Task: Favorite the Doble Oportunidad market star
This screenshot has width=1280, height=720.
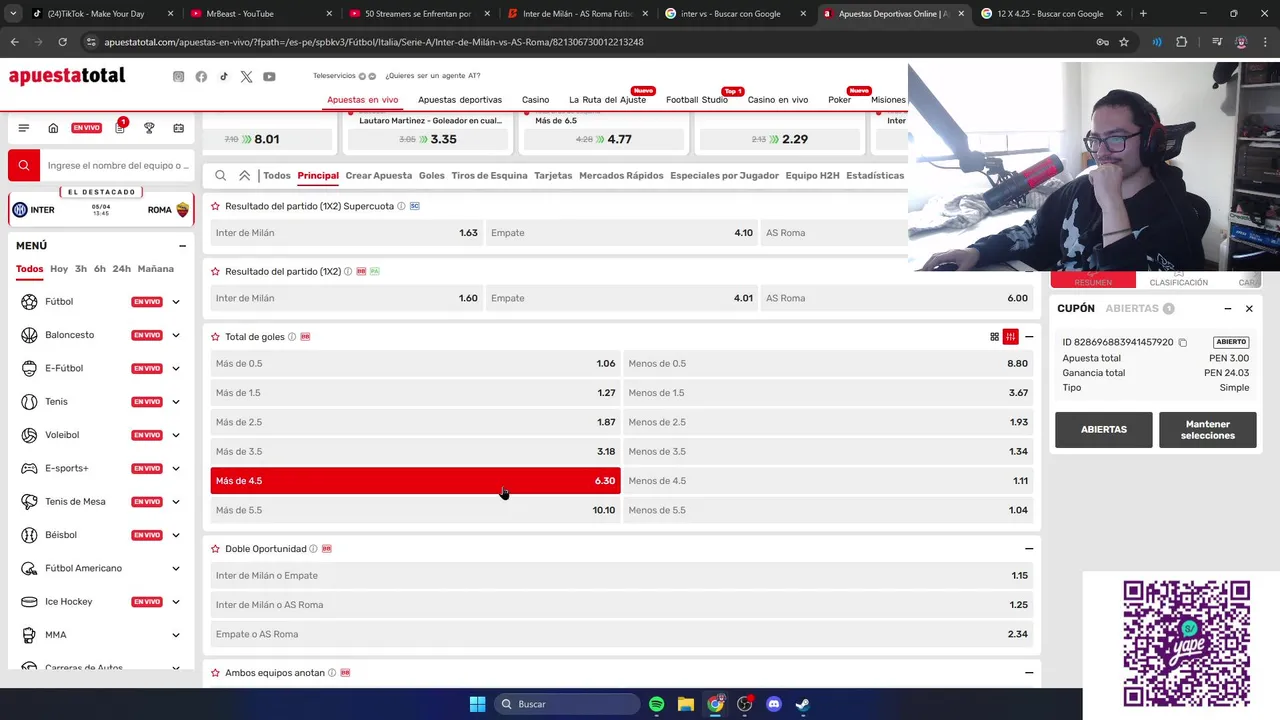Action: pos(215,549)
